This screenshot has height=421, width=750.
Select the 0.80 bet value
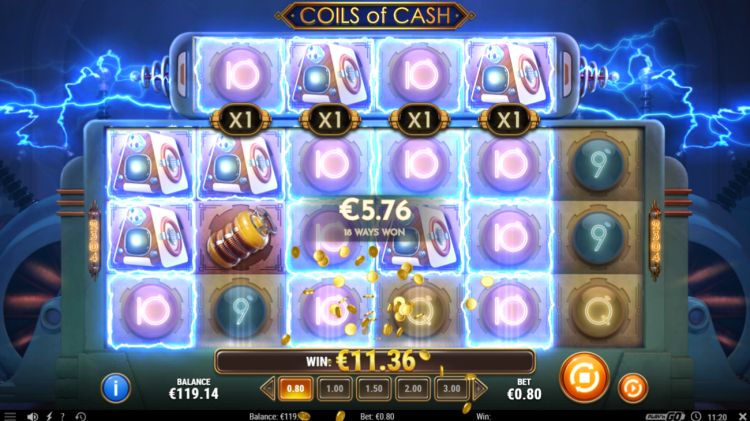coord(296,388)
